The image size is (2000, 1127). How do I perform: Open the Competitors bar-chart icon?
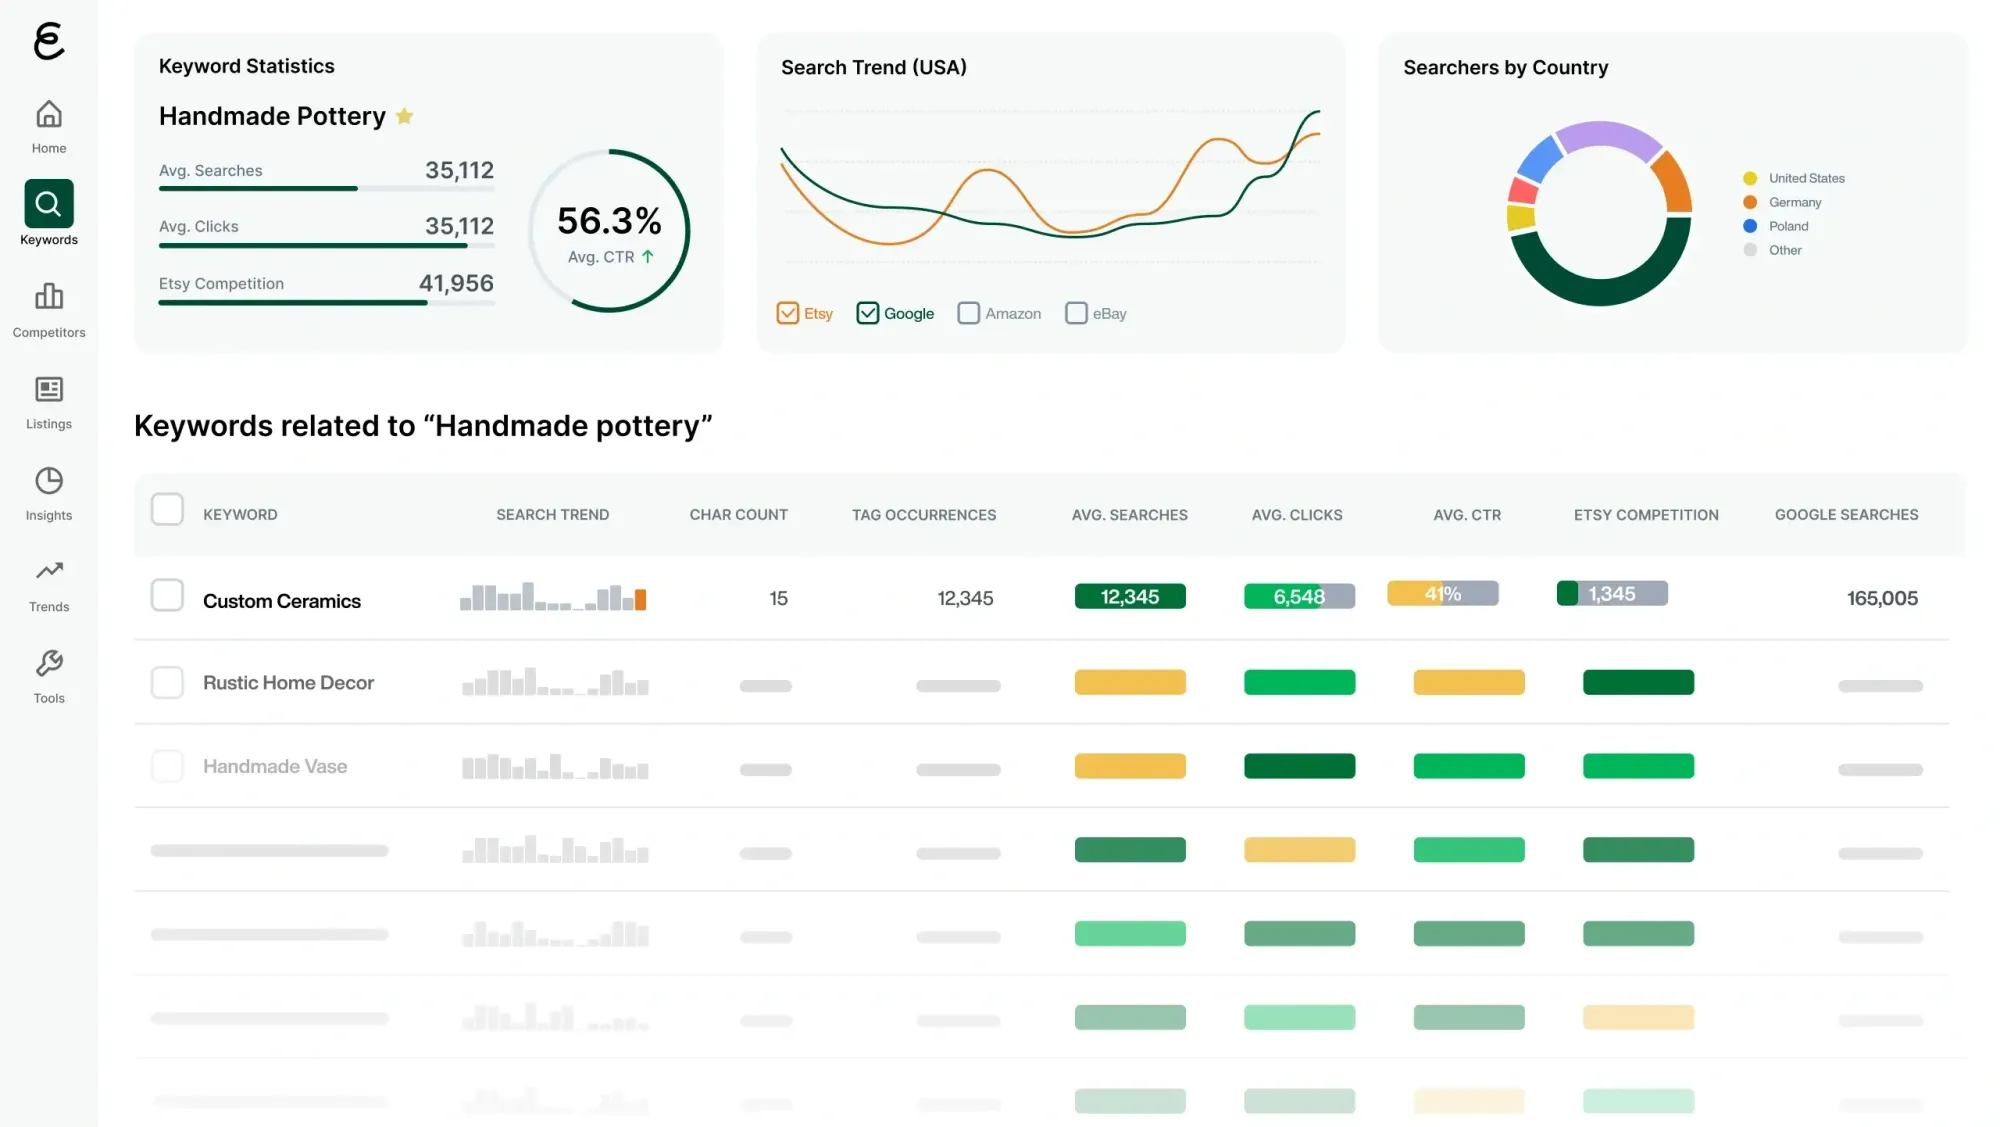[48, 296]
